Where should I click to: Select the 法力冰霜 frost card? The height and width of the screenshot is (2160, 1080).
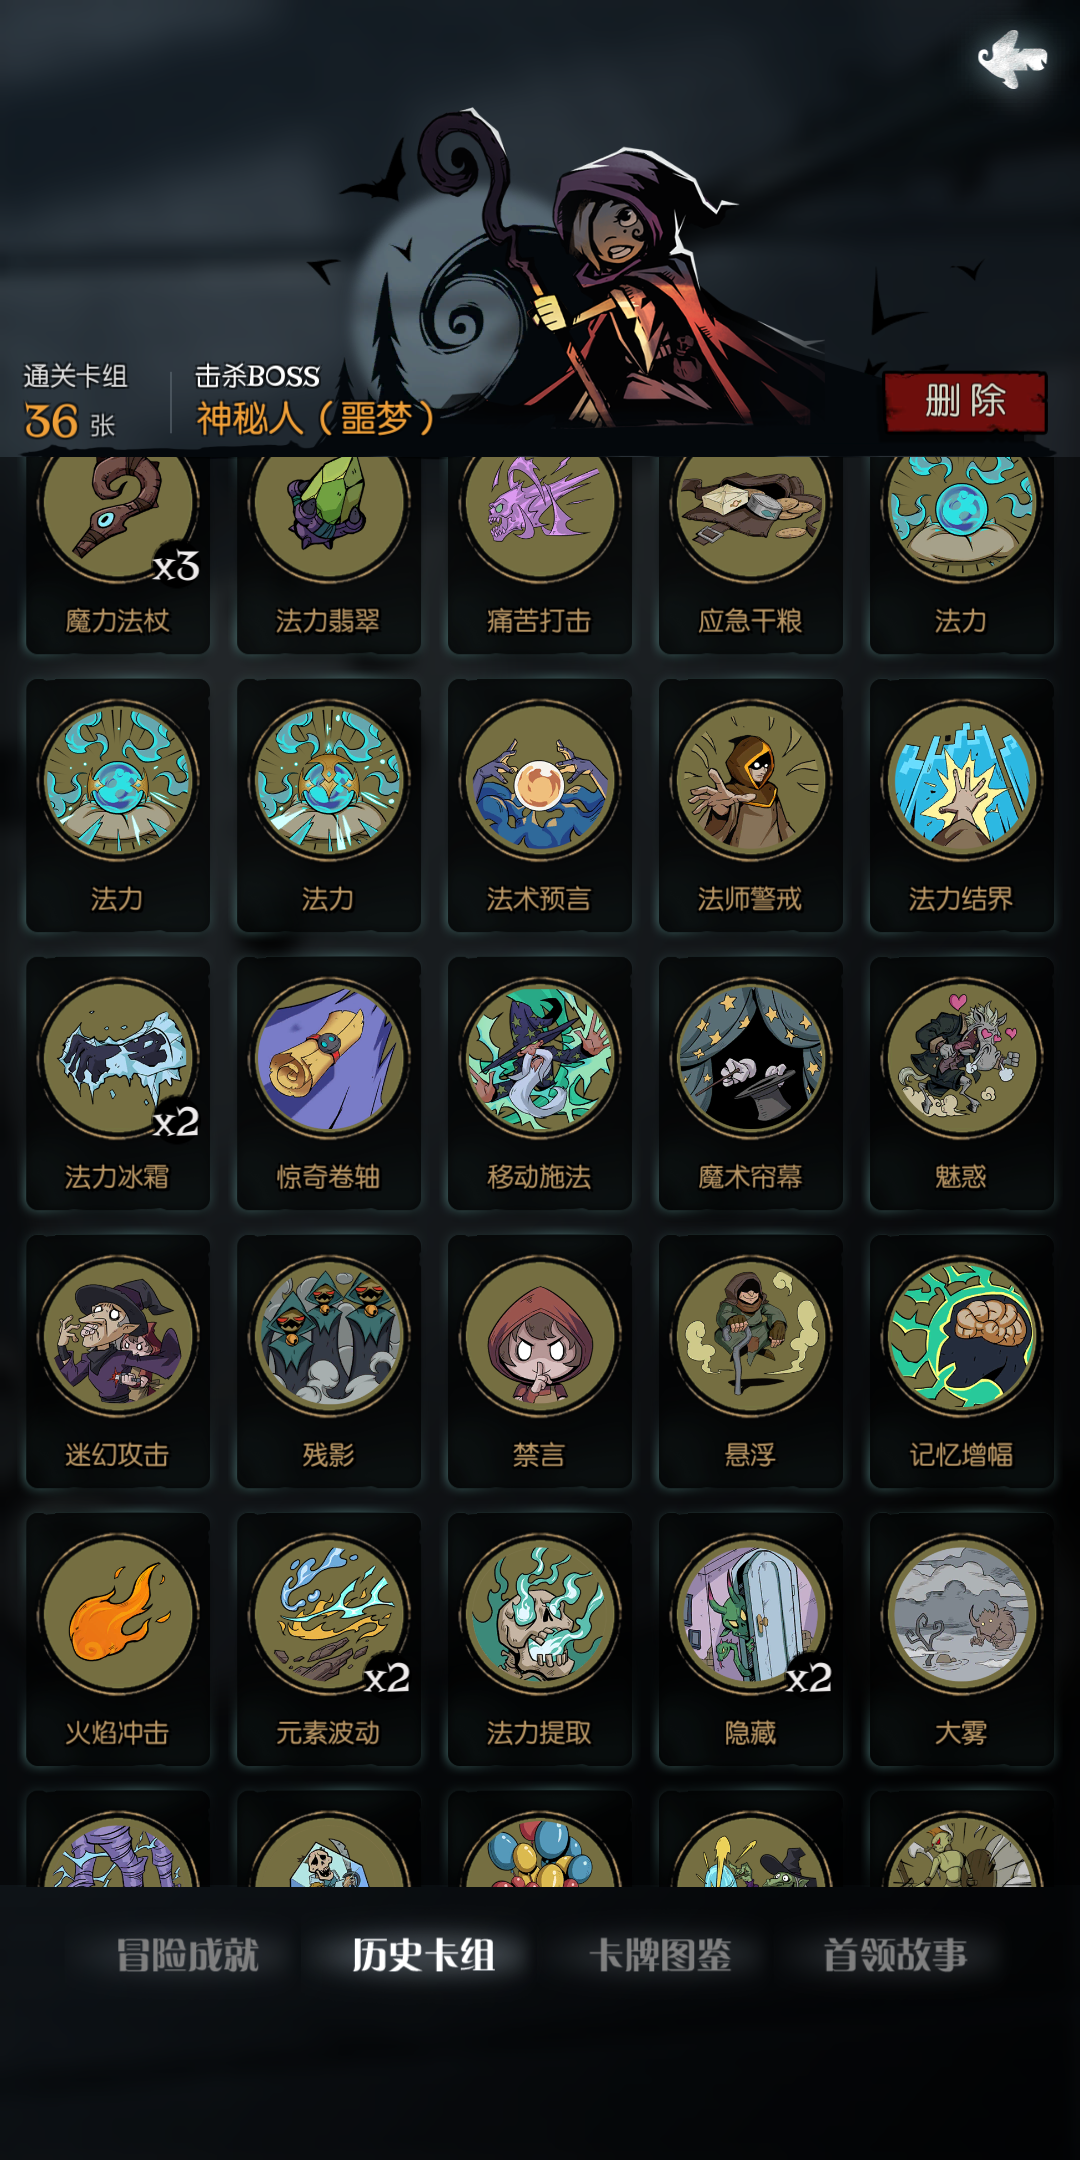point(118,1083)
